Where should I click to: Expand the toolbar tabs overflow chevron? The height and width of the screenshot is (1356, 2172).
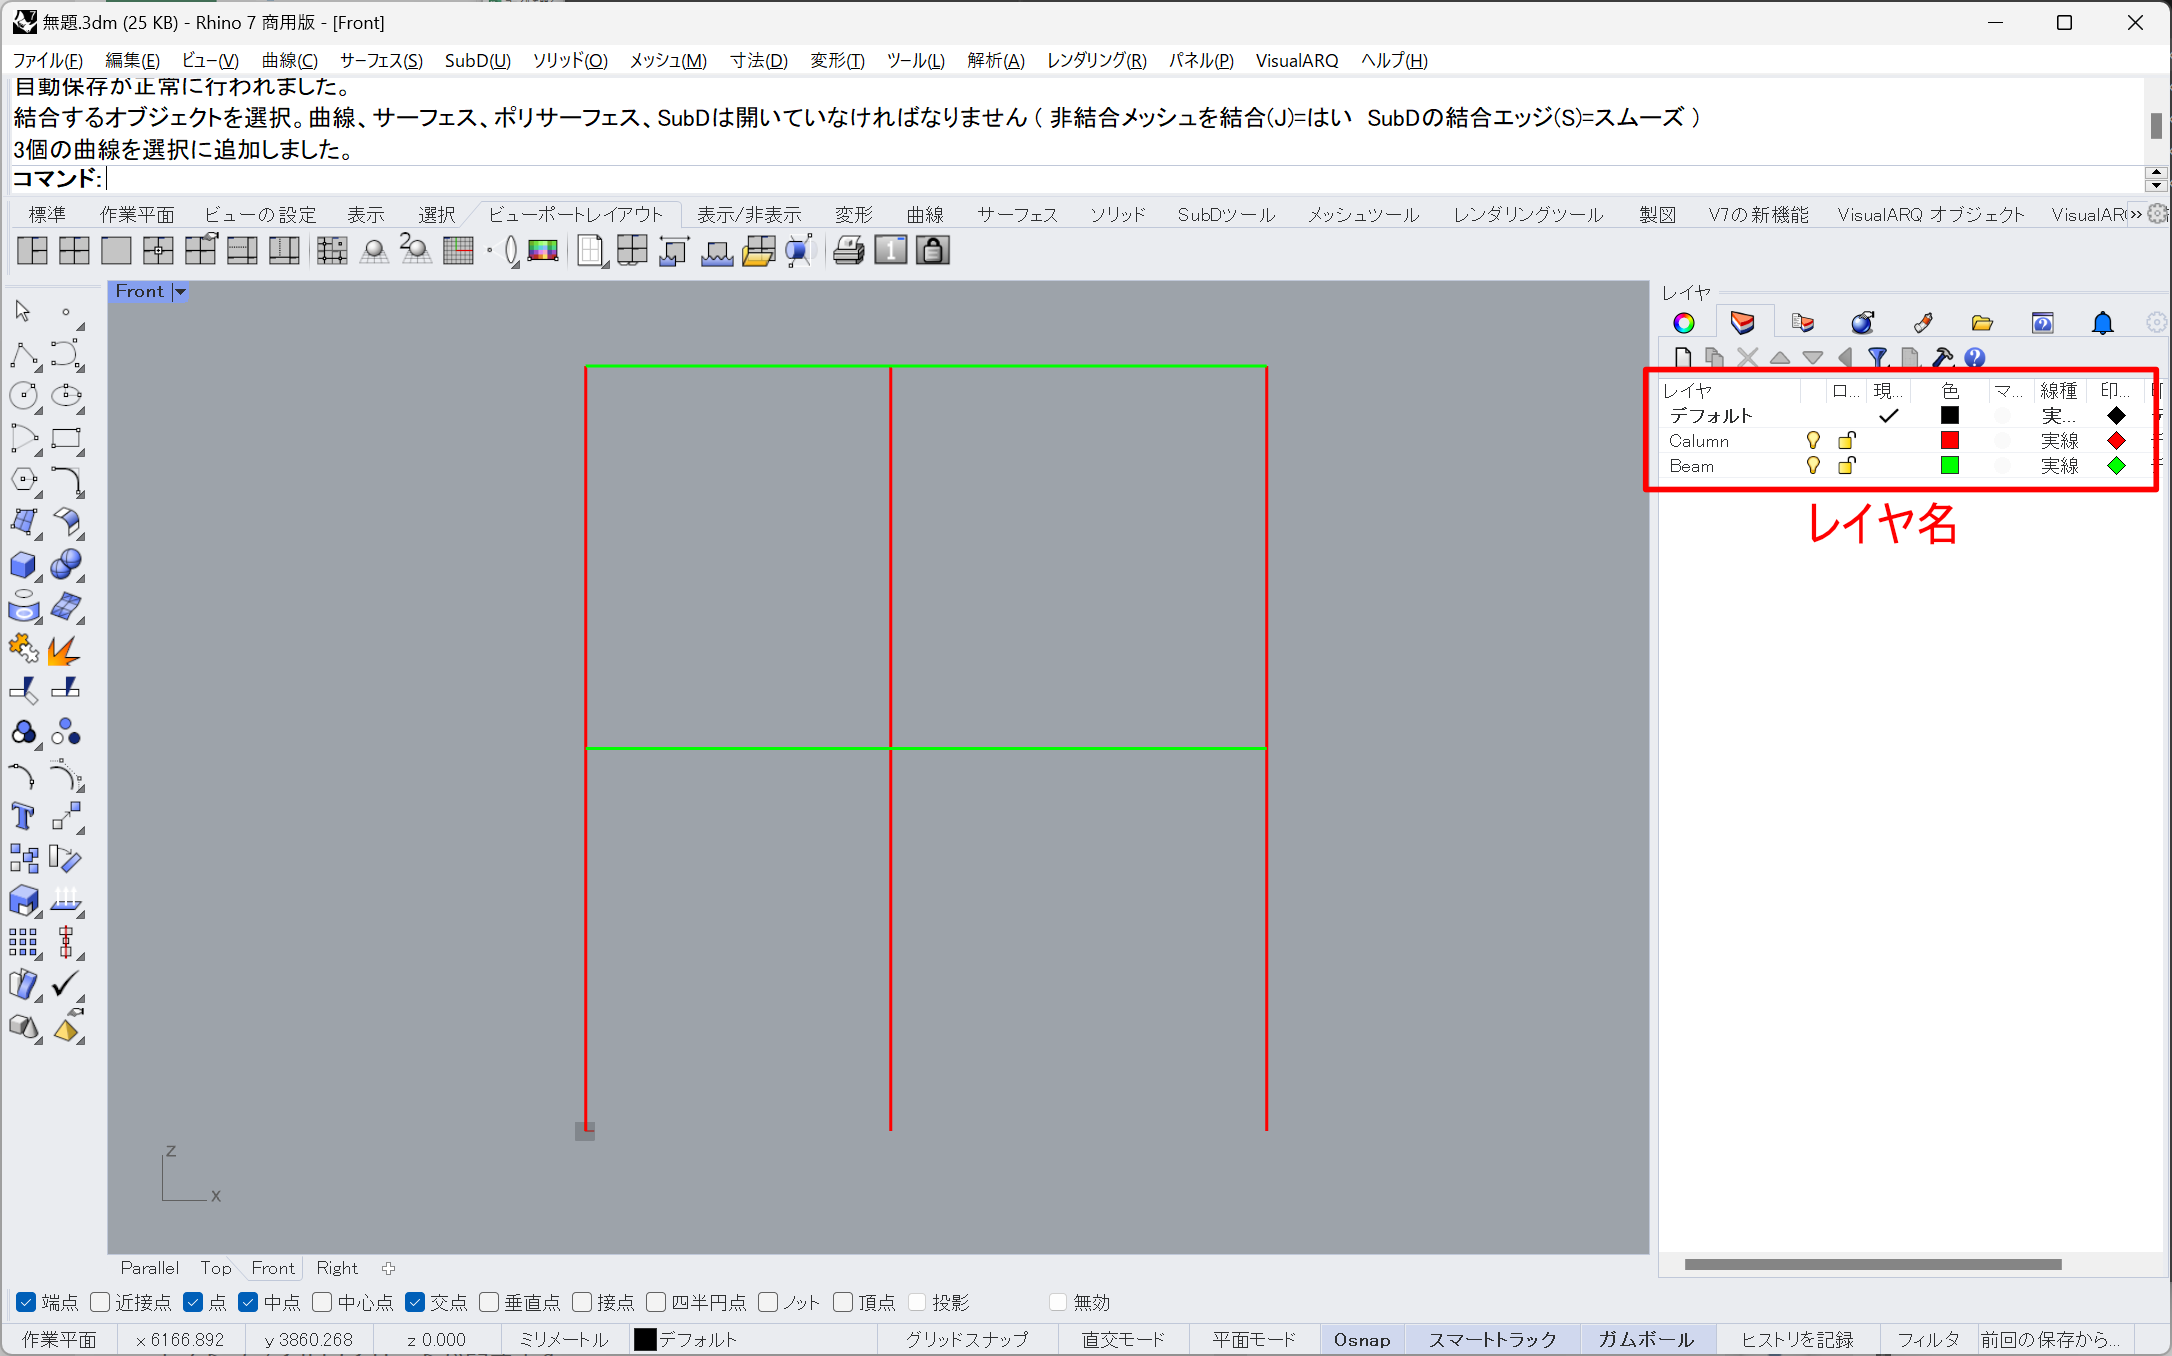pyautogui.click(x=2136, y=215)
